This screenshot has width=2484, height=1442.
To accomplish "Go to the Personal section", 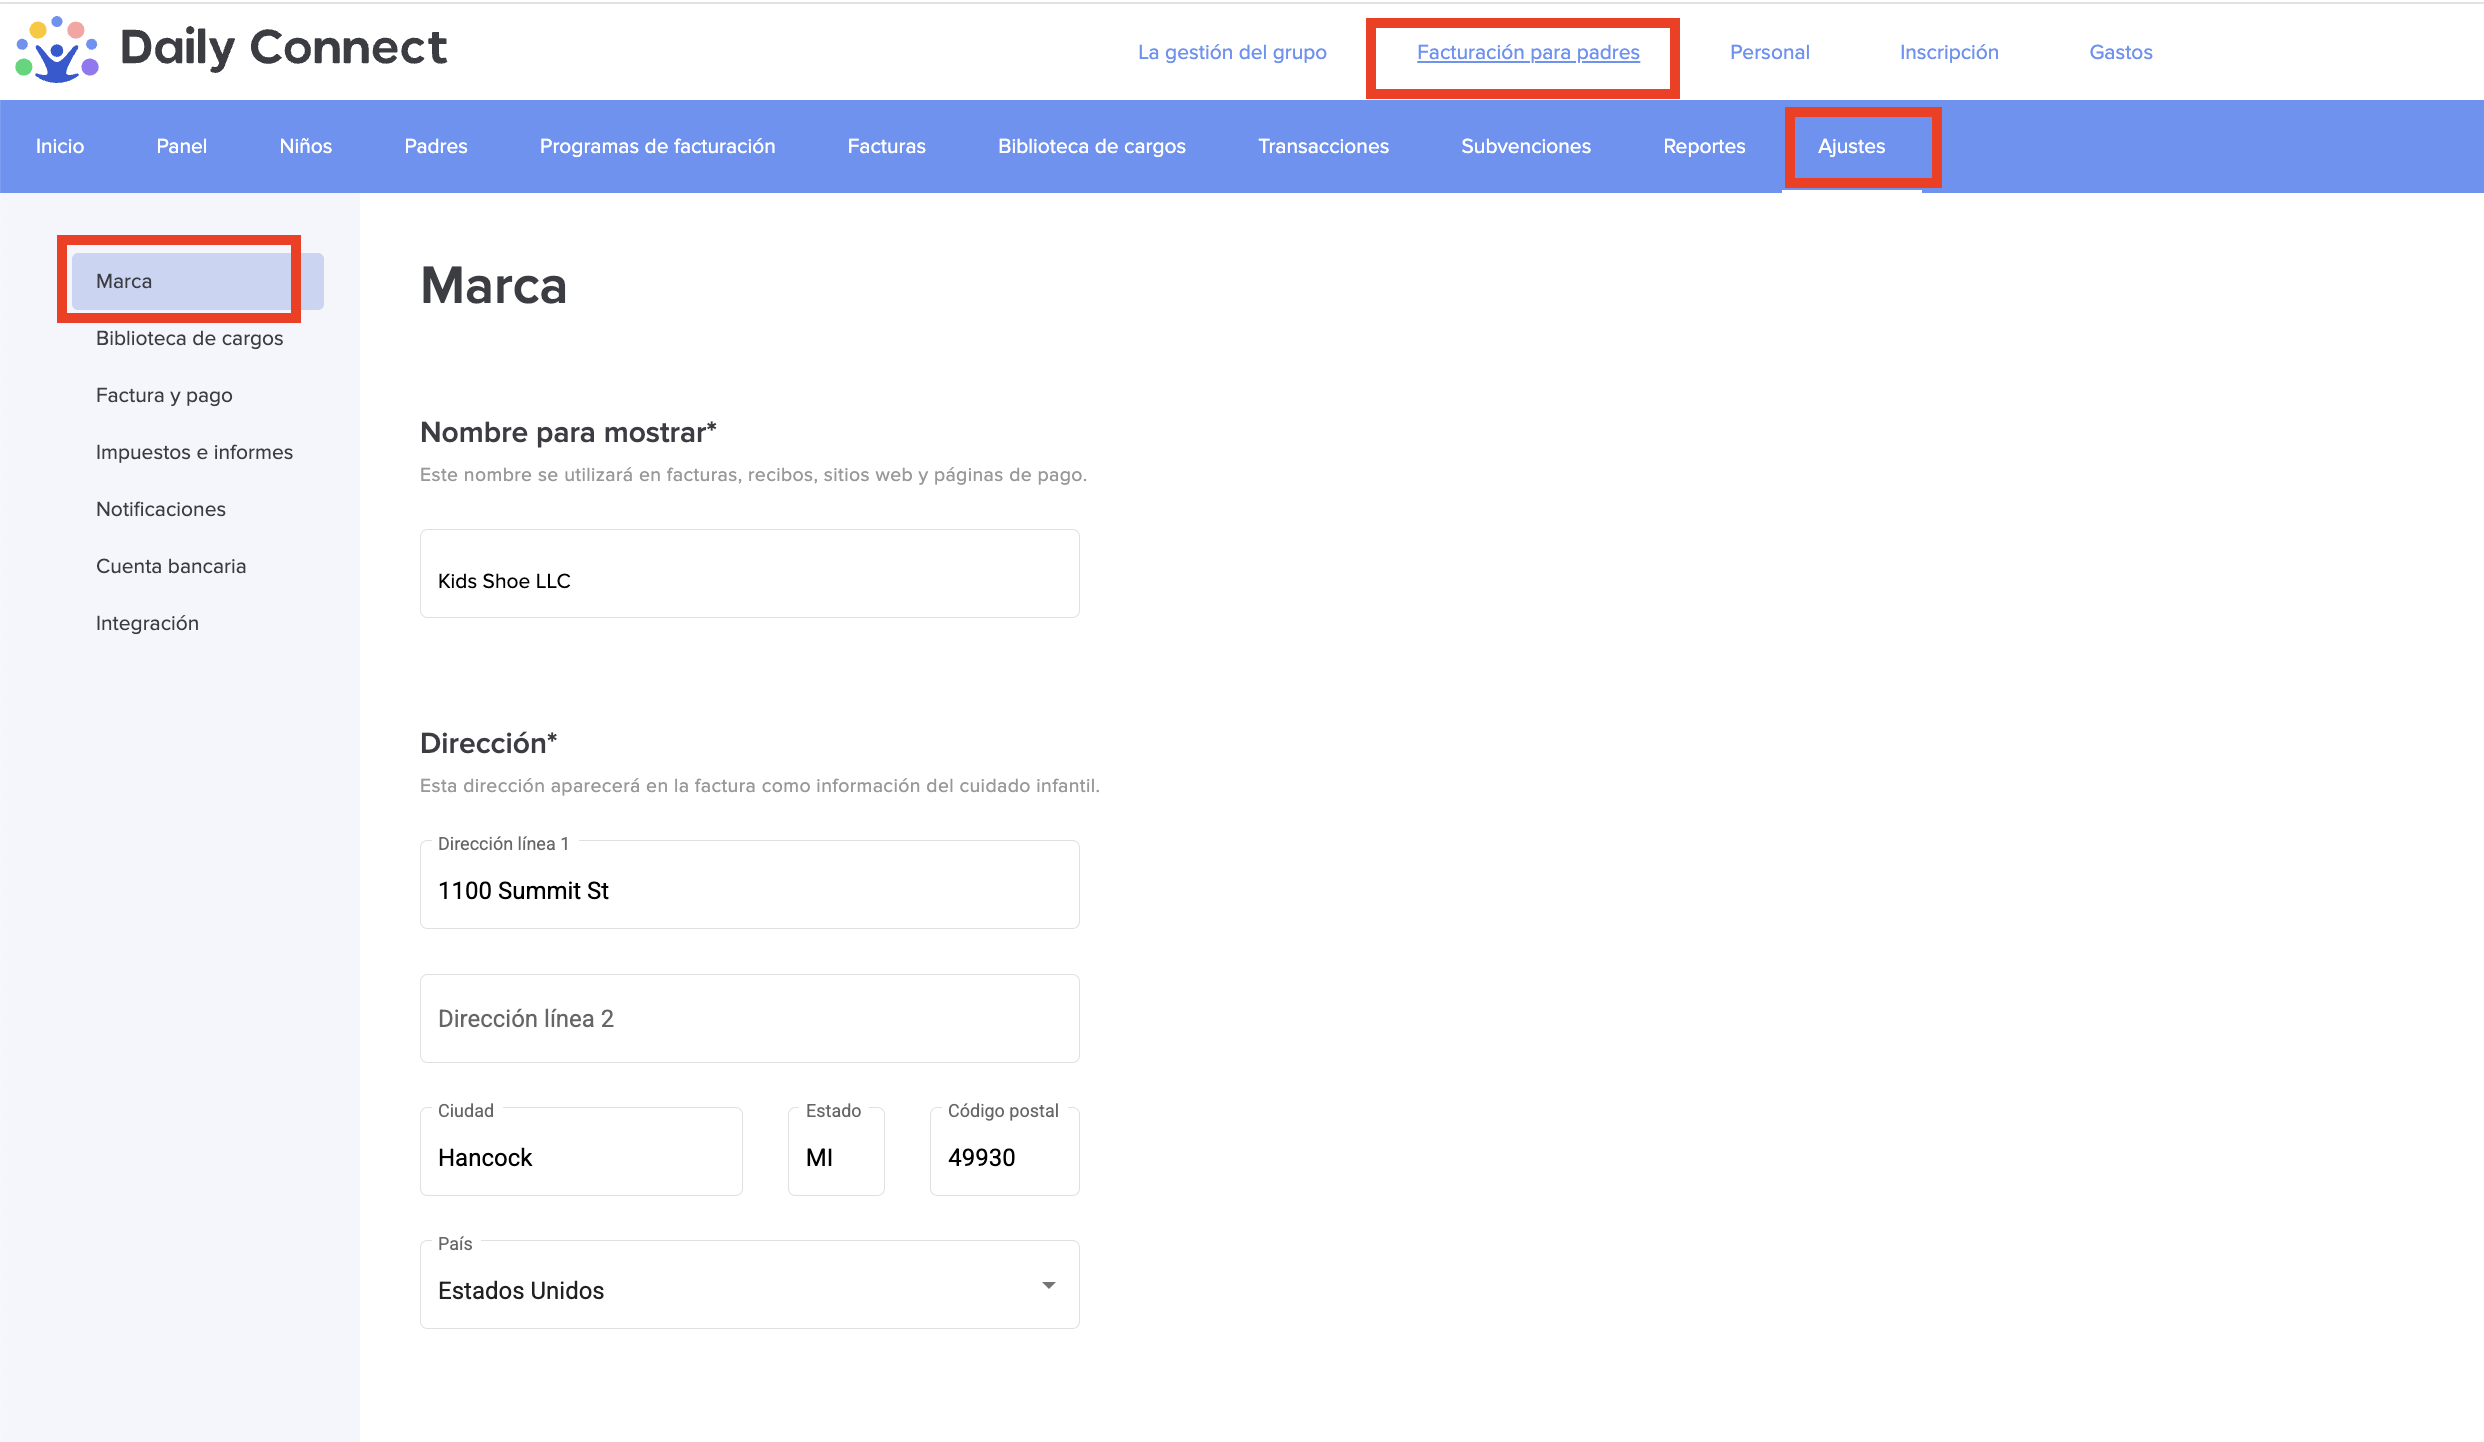I will pos(1769,52).
